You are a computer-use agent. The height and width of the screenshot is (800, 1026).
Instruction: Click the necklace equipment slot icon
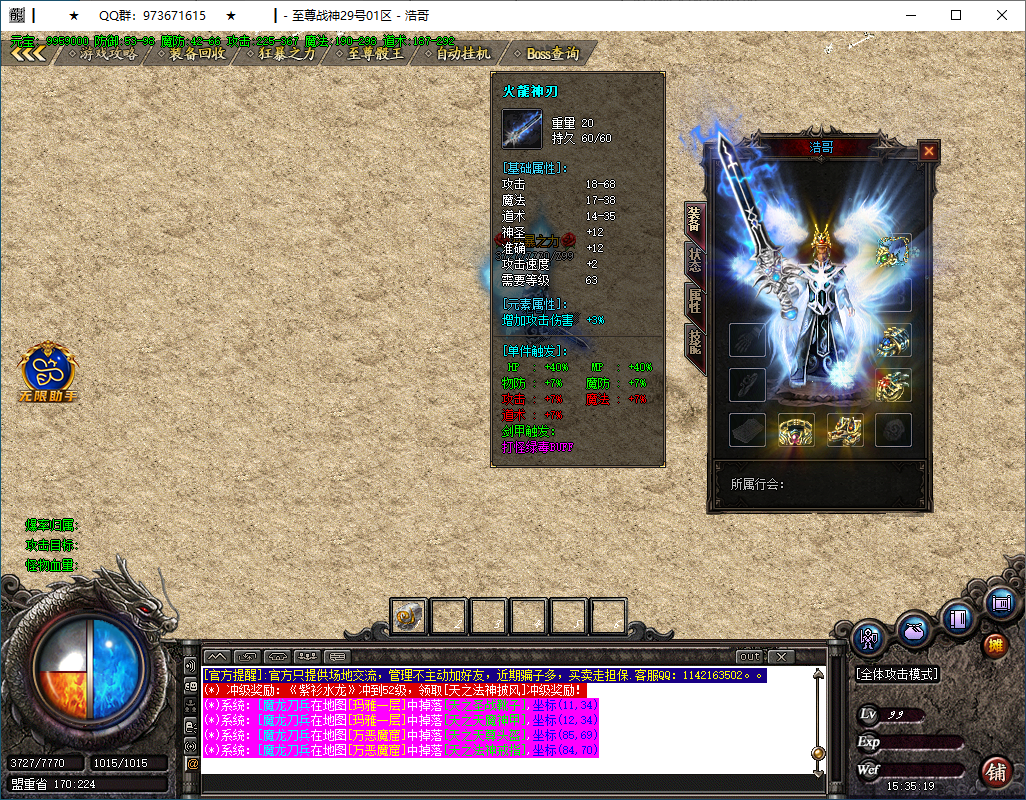tap(893, 251)
